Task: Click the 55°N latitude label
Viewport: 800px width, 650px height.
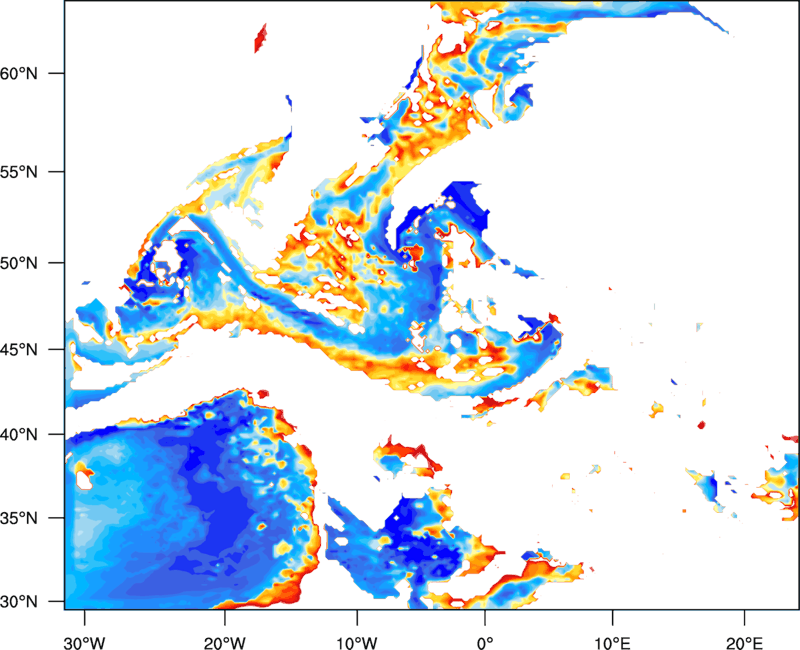Action: click(x=19, y=172)
